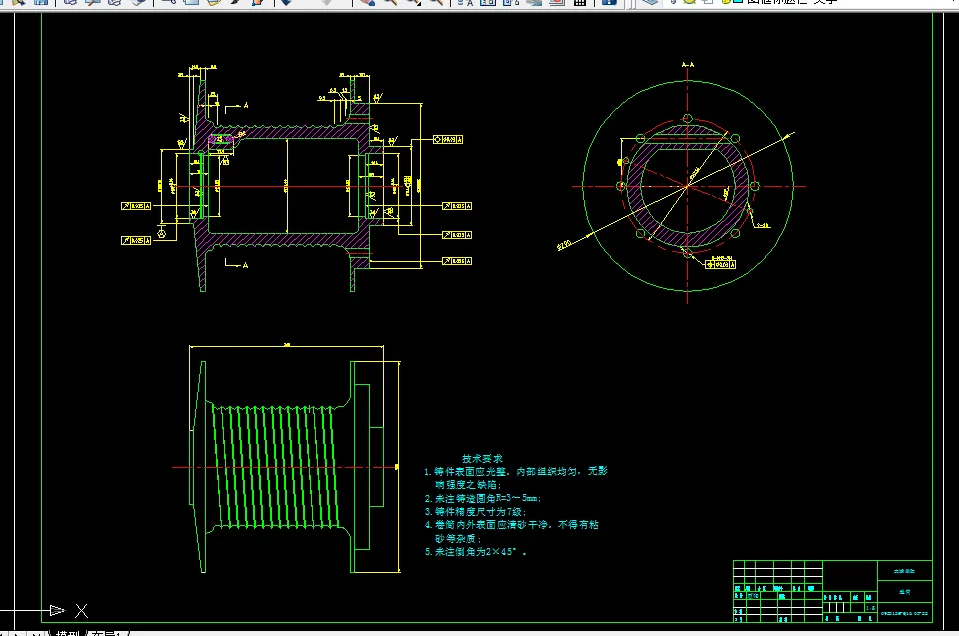Expand the Zoom Window flyout
This screenshot has width=959, height=636.
(413, 2)
